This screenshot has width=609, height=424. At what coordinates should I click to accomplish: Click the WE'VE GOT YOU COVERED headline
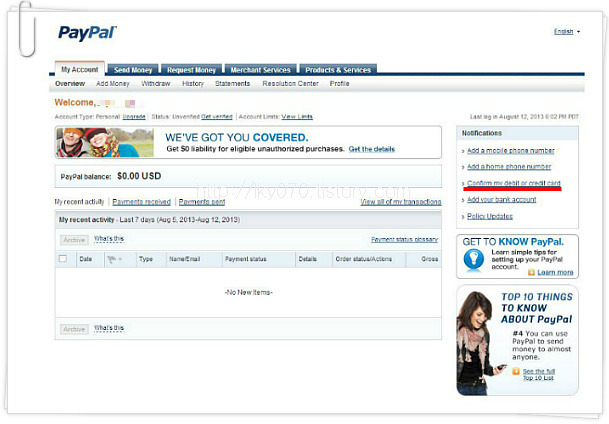[237, 137]
